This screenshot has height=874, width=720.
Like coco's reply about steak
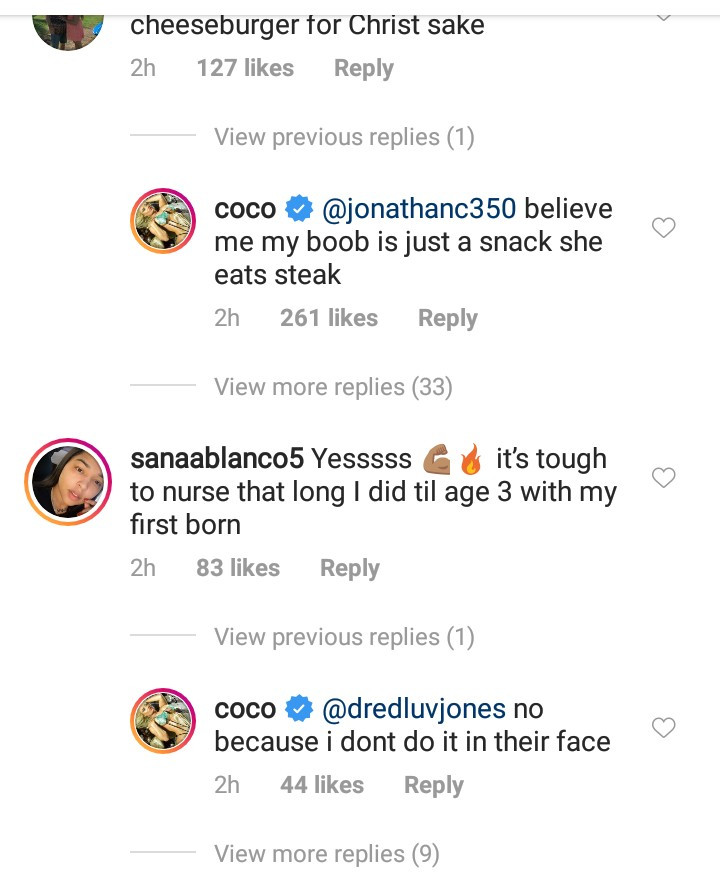663,229
